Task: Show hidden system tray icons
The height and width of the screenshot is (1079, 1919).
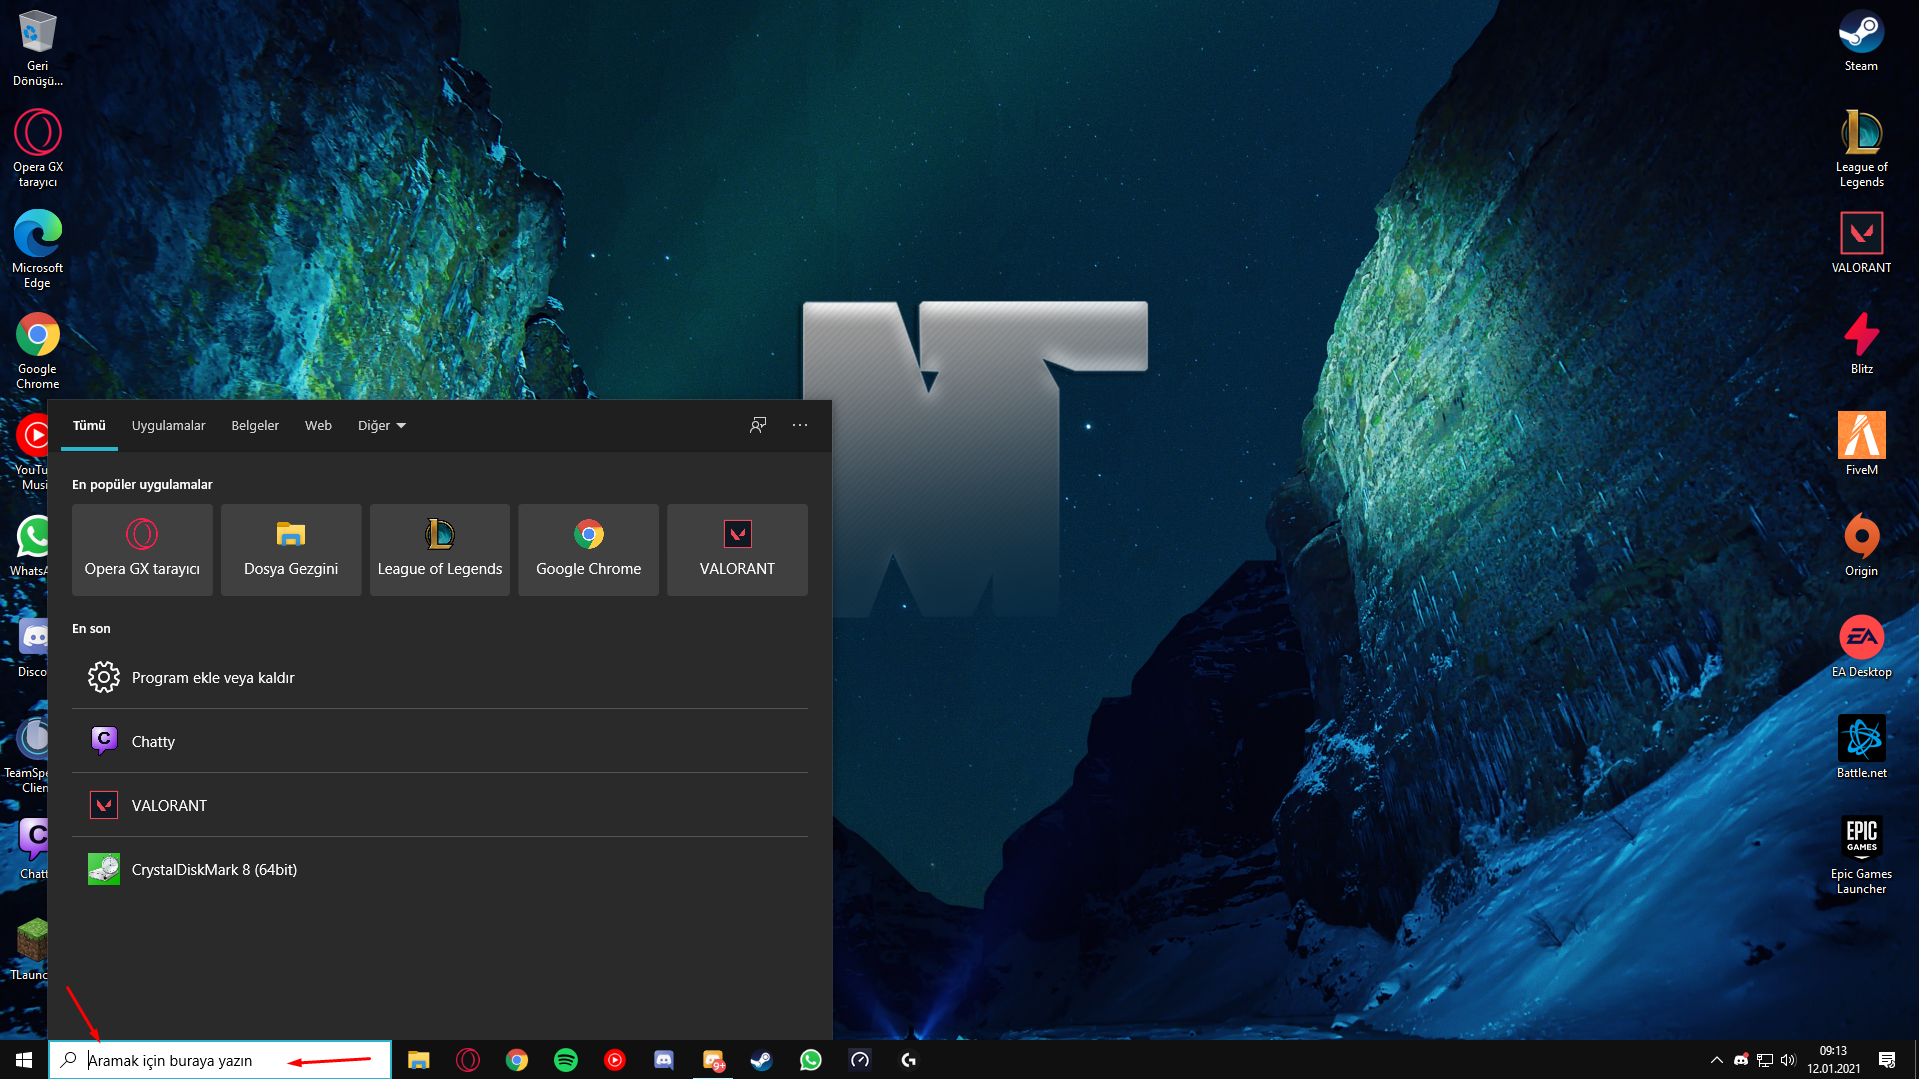Action: click(1716, 1060)
